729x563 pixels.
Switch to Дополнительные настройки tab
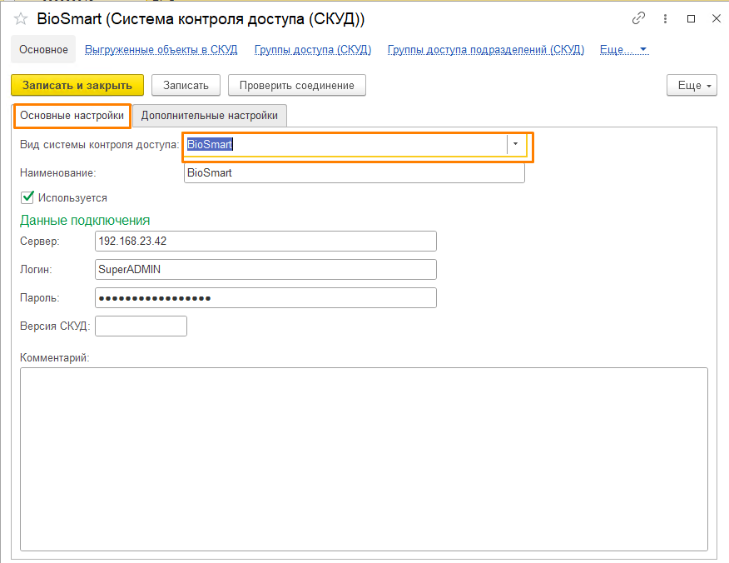pyautogui.click(x=210, y=116)
